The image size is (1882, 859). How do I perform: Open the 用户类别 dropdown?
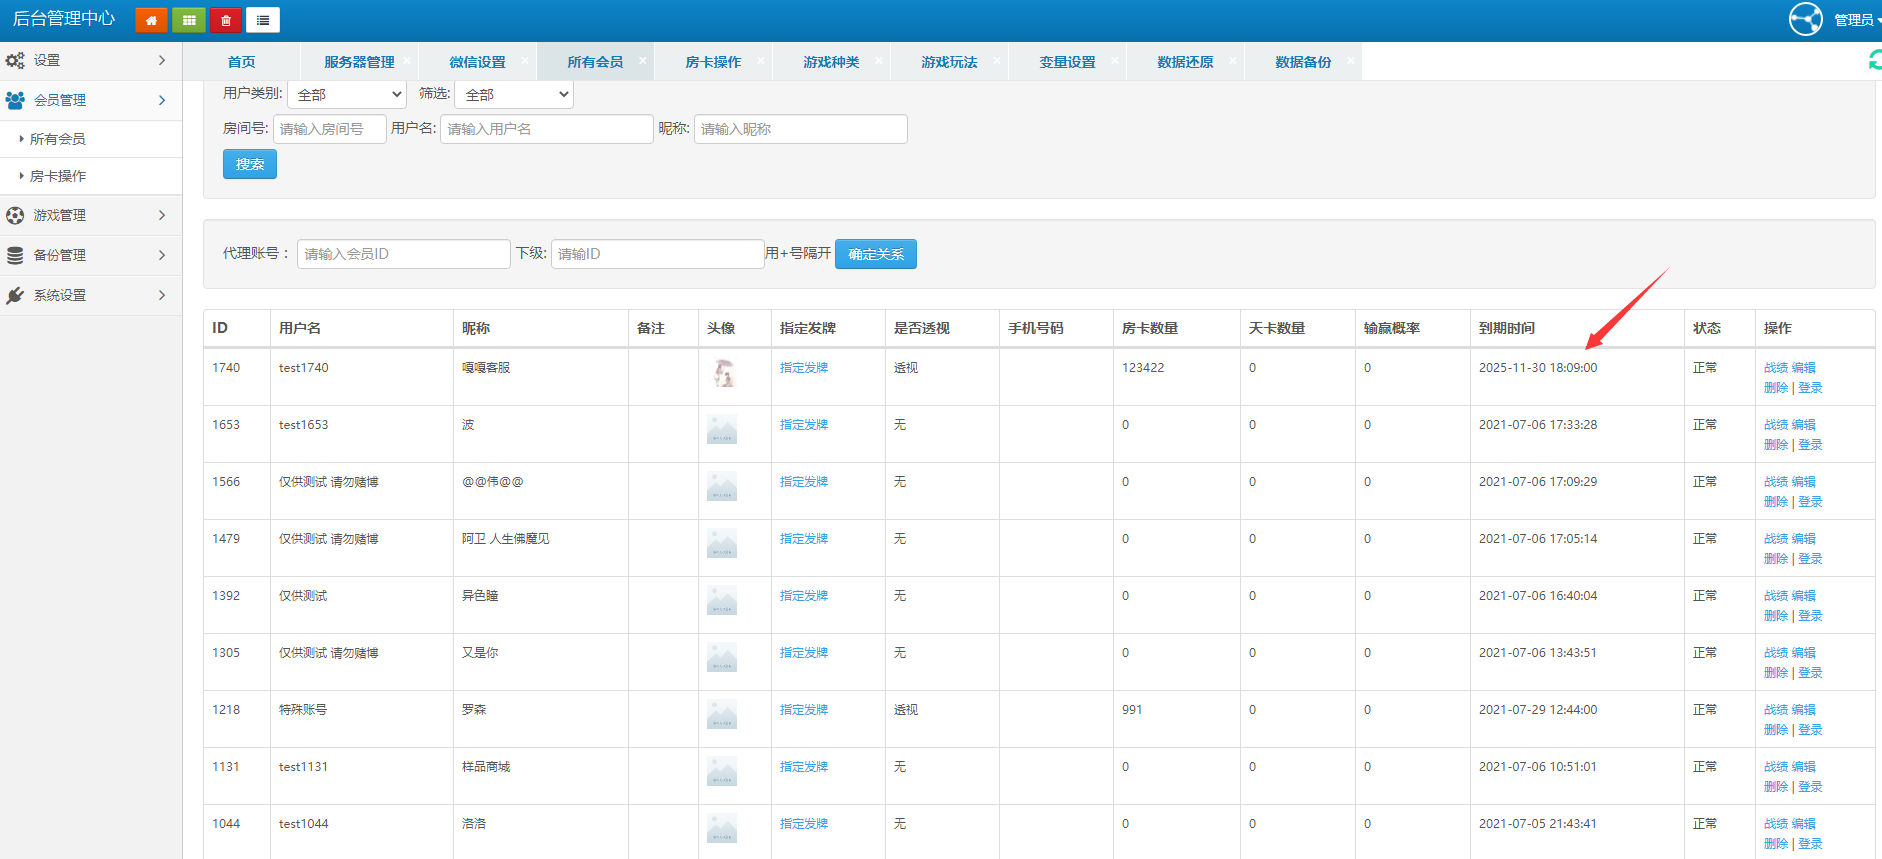pyautogui.click(x=347, y=94)
